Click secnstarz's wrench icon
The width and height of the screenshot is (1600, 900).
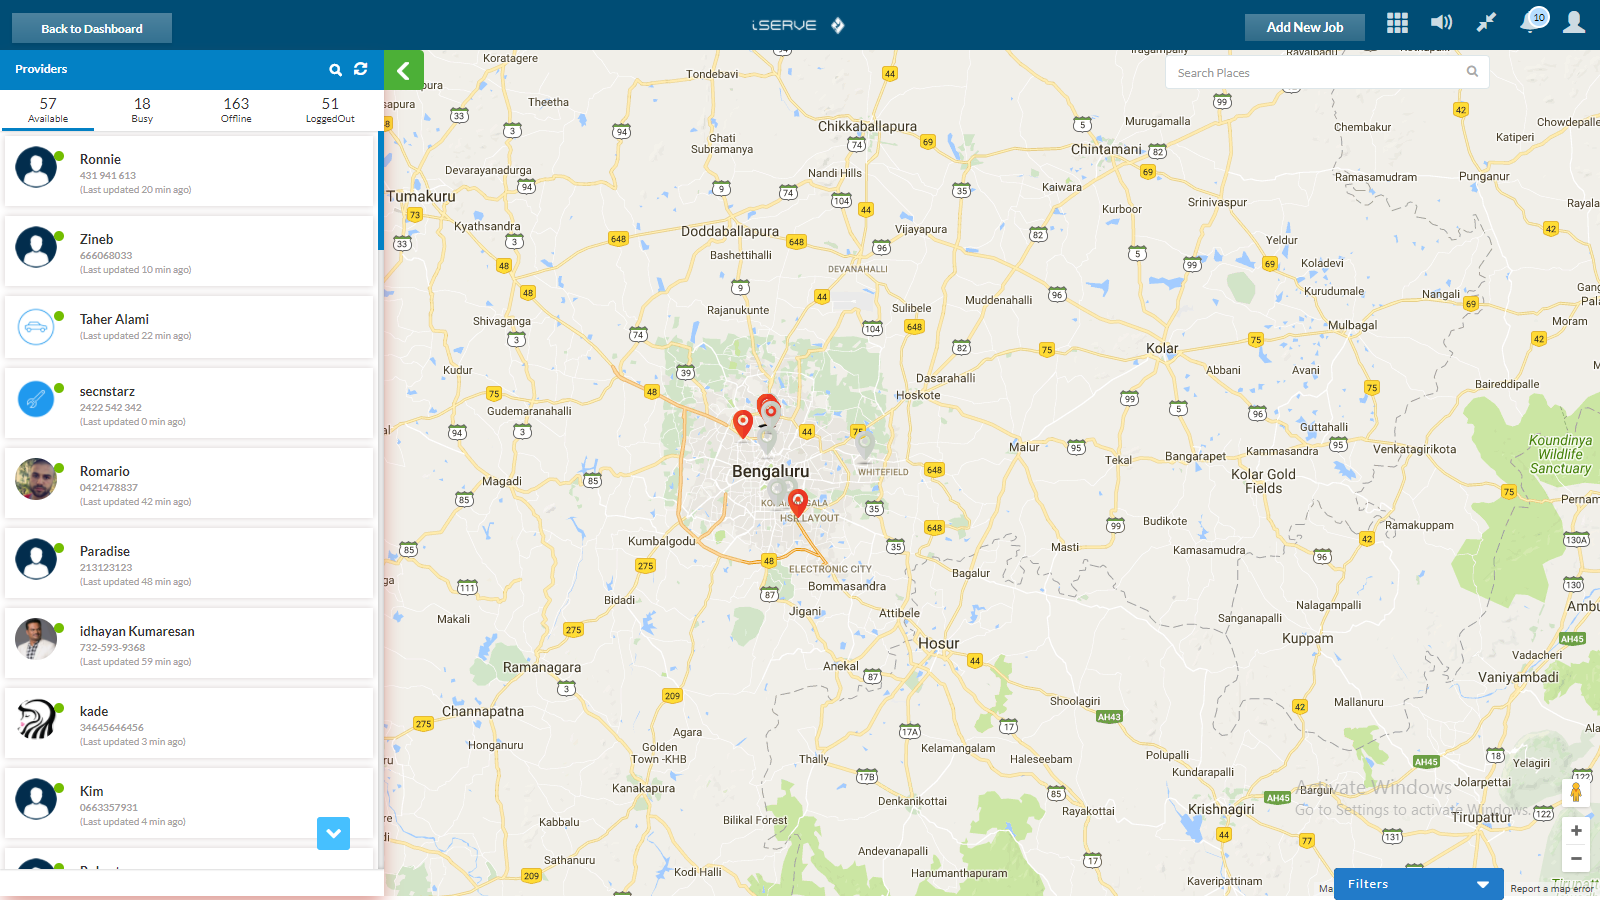[36, 399]
